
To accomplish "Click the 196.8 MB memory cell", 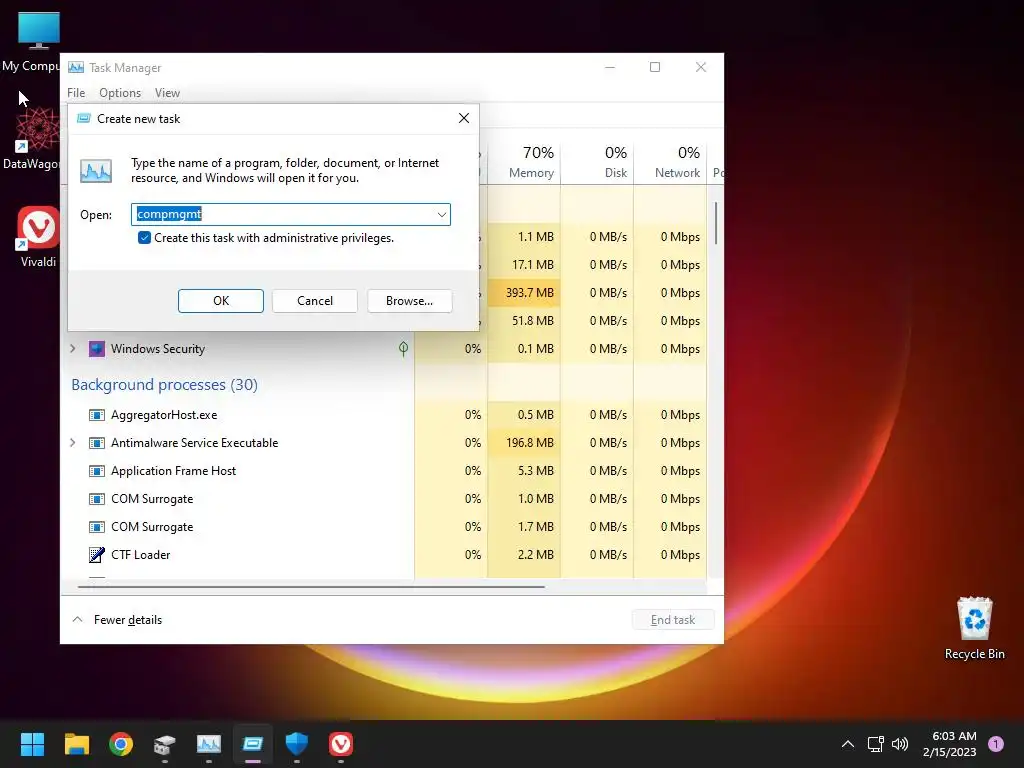I will [x=524, y=443].
